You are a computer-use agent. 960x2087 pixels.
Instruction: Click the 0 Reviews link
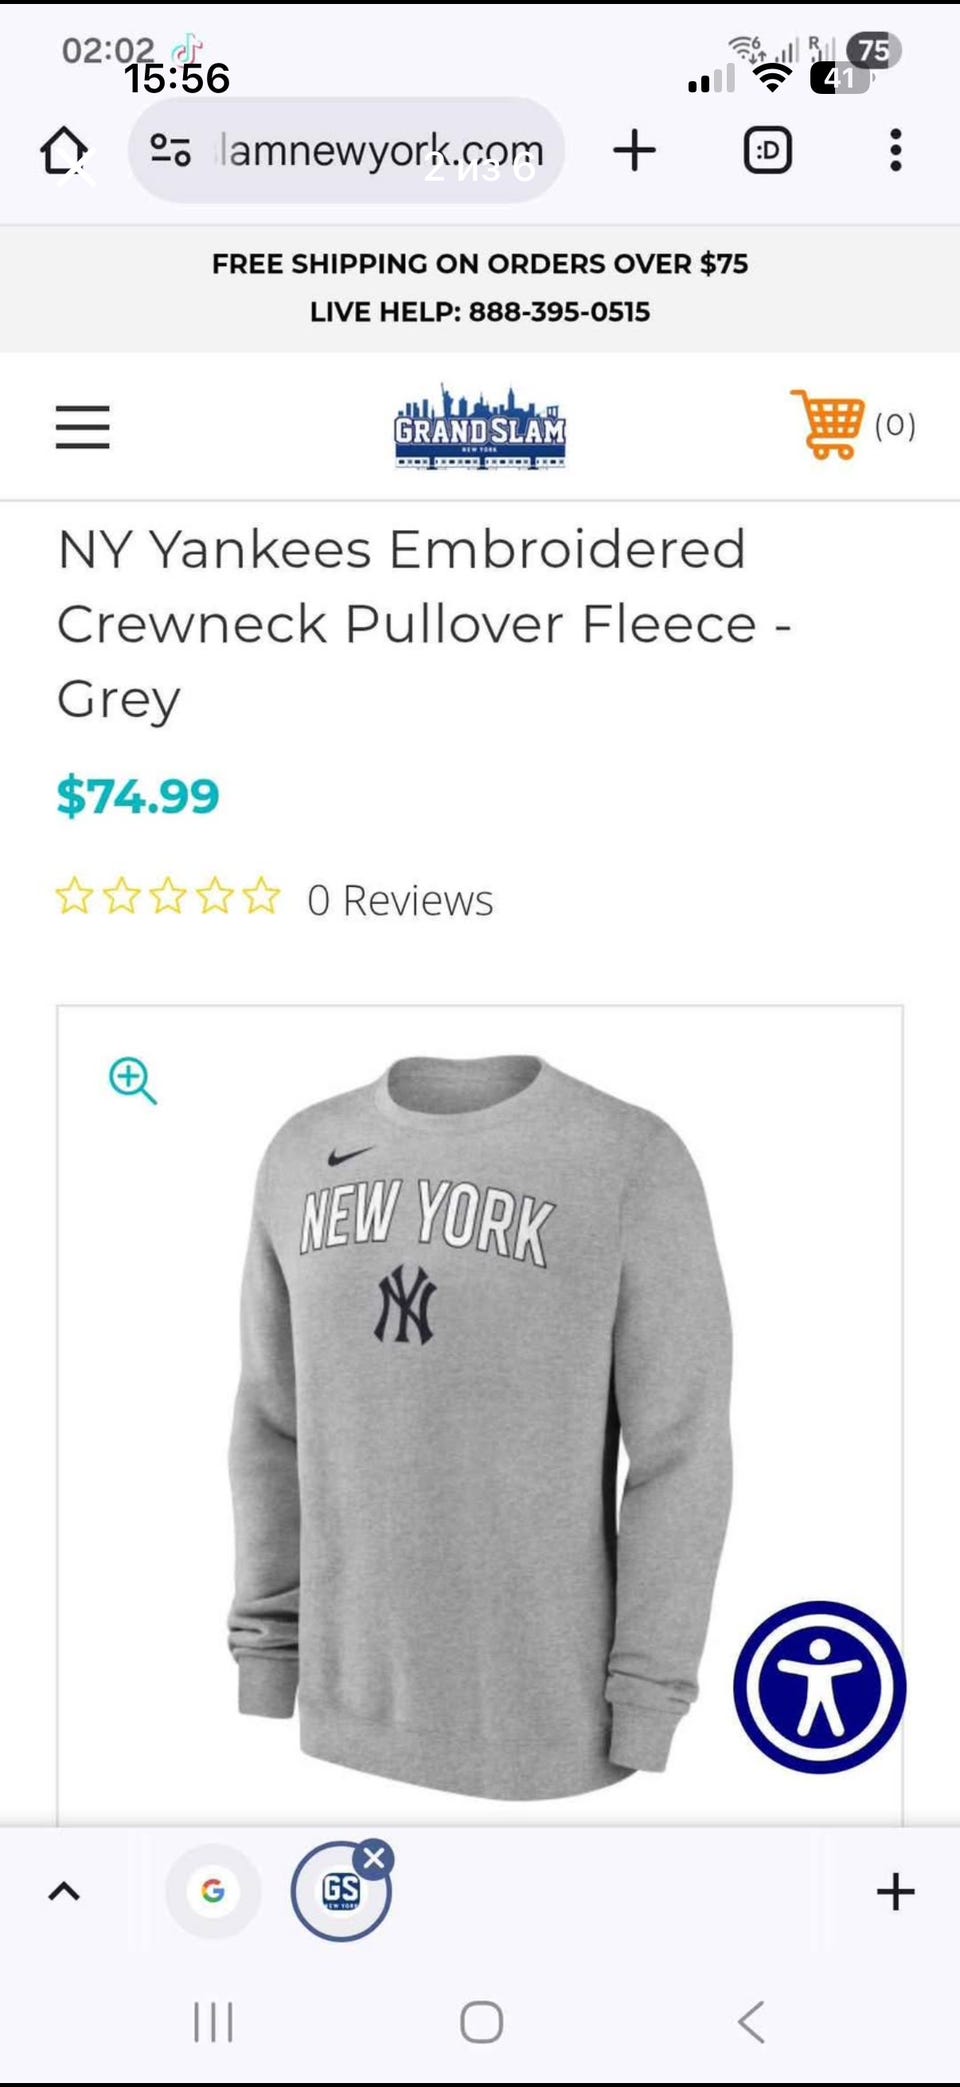400,900
